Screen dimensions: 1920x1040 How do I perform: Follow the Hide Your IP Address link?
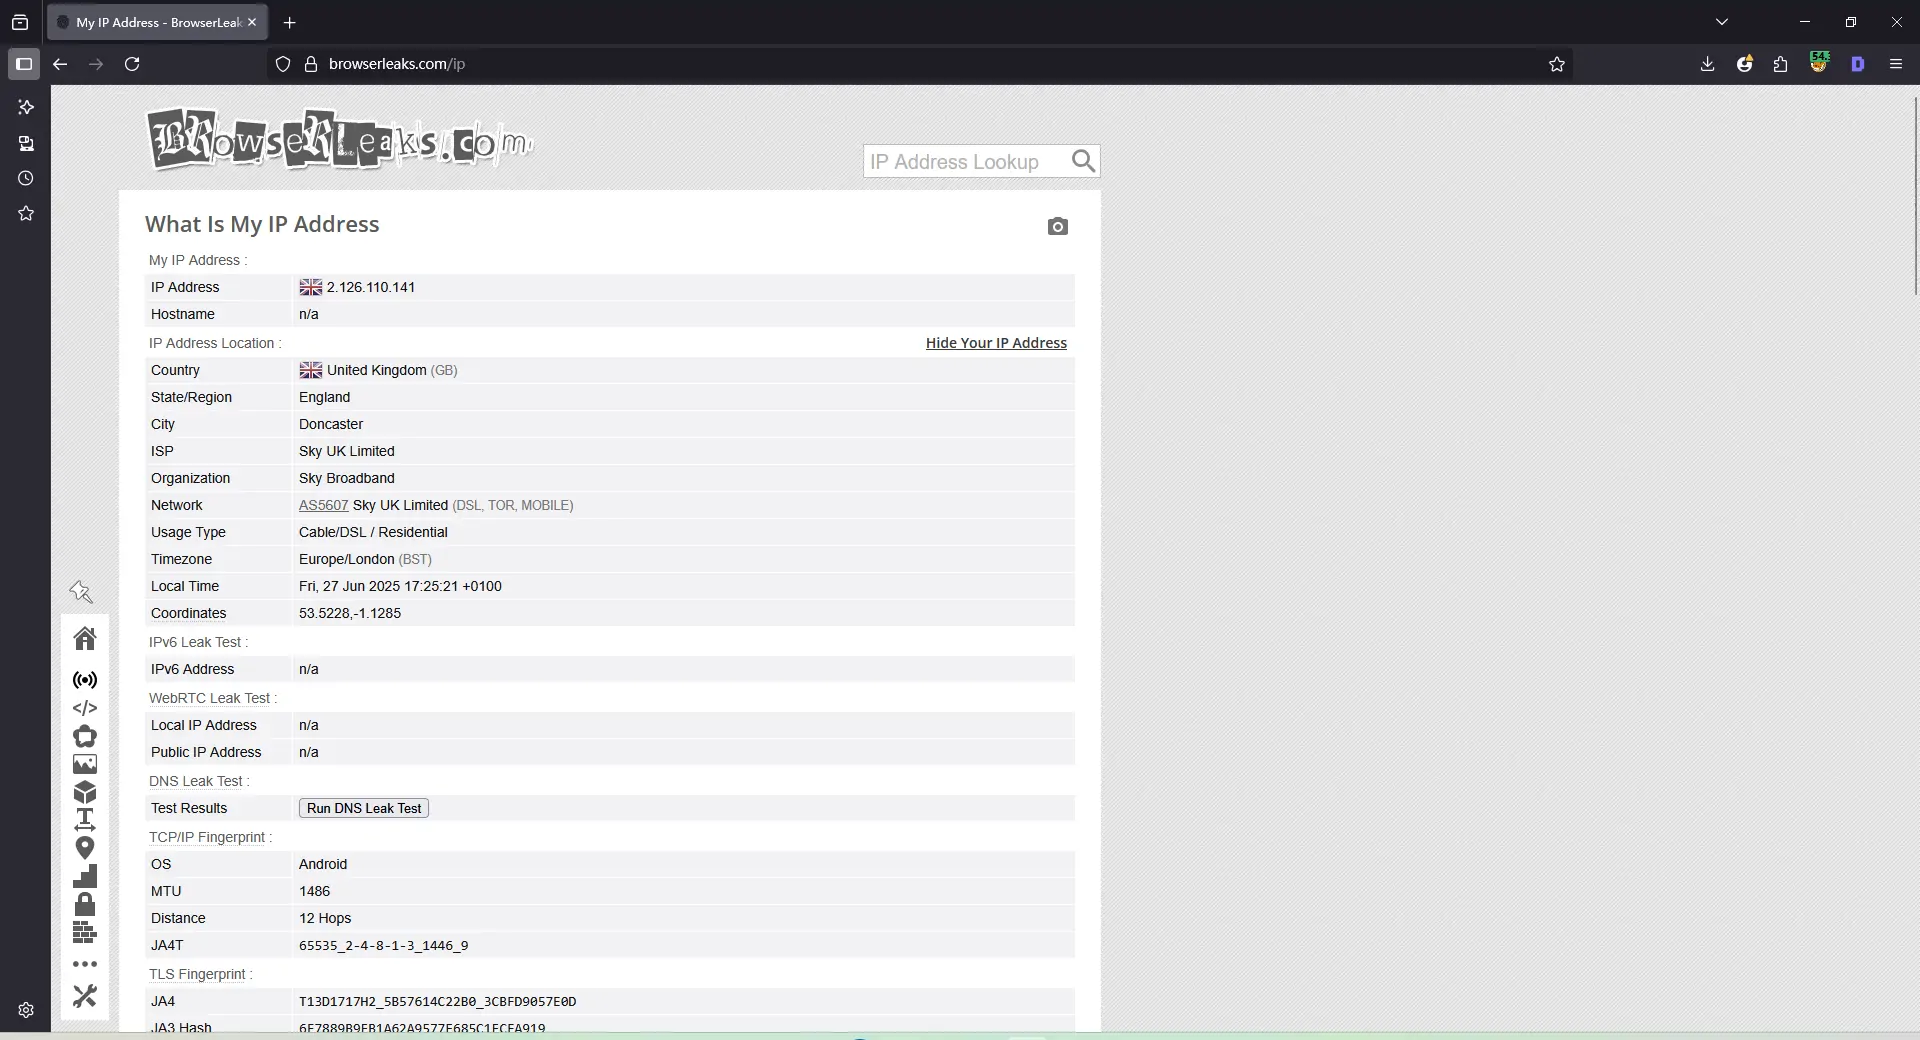point(996,343)
